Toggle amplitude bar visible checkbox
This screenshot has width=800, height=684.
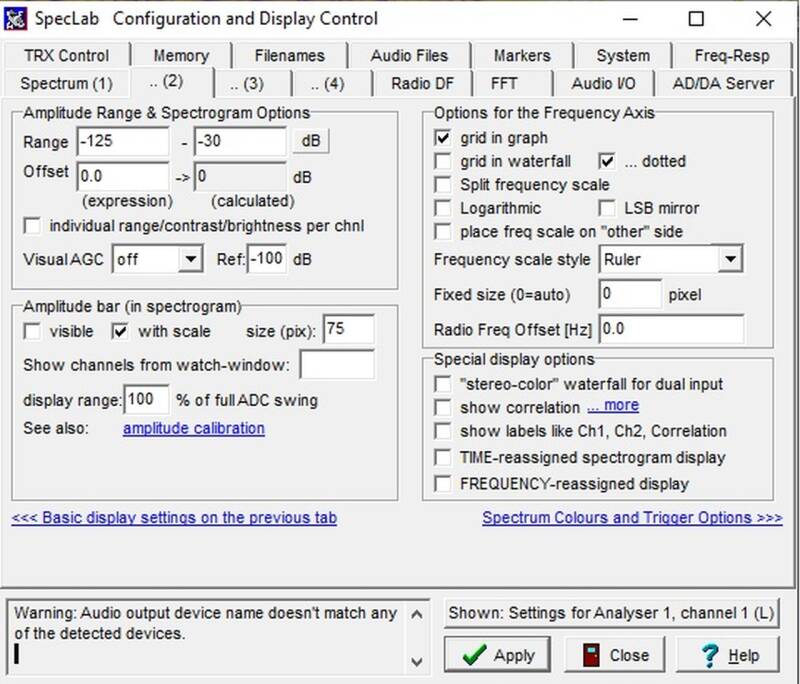click(x=32, y=331)
